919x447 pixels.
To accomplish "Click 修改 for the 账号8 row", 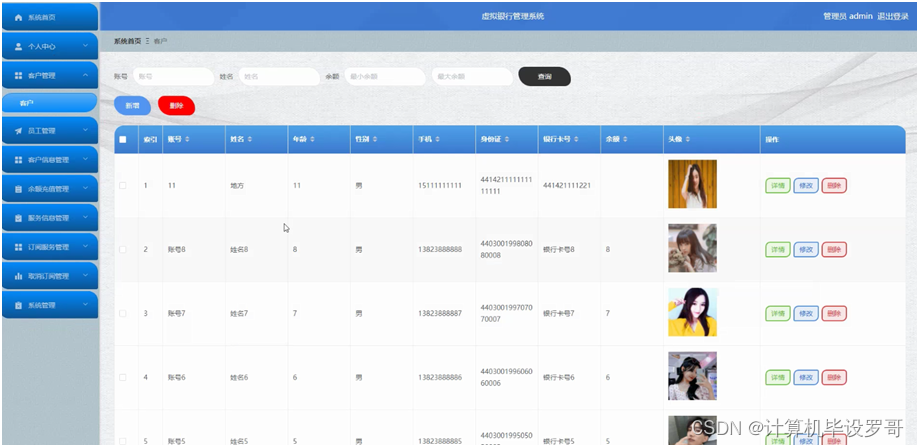I will 806,250.
